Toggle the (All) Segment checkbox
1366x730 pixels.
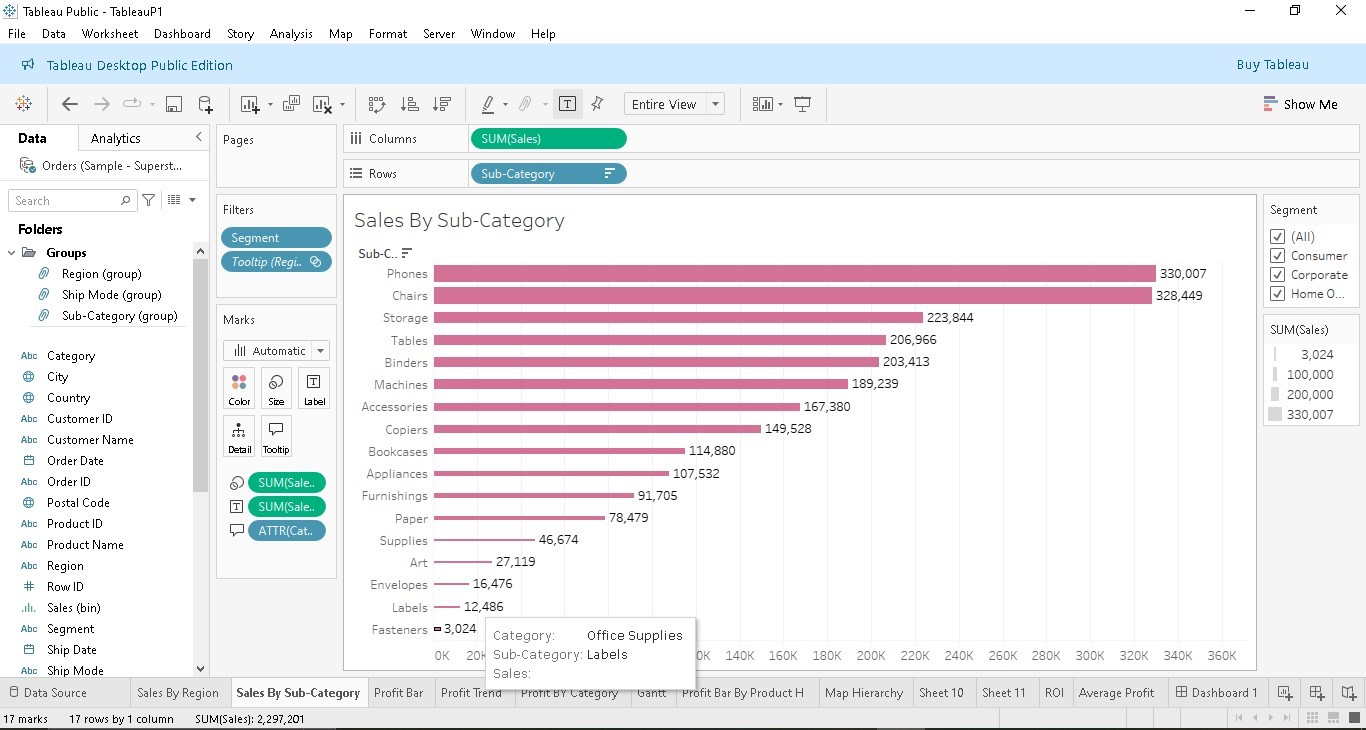(1277, 236)
